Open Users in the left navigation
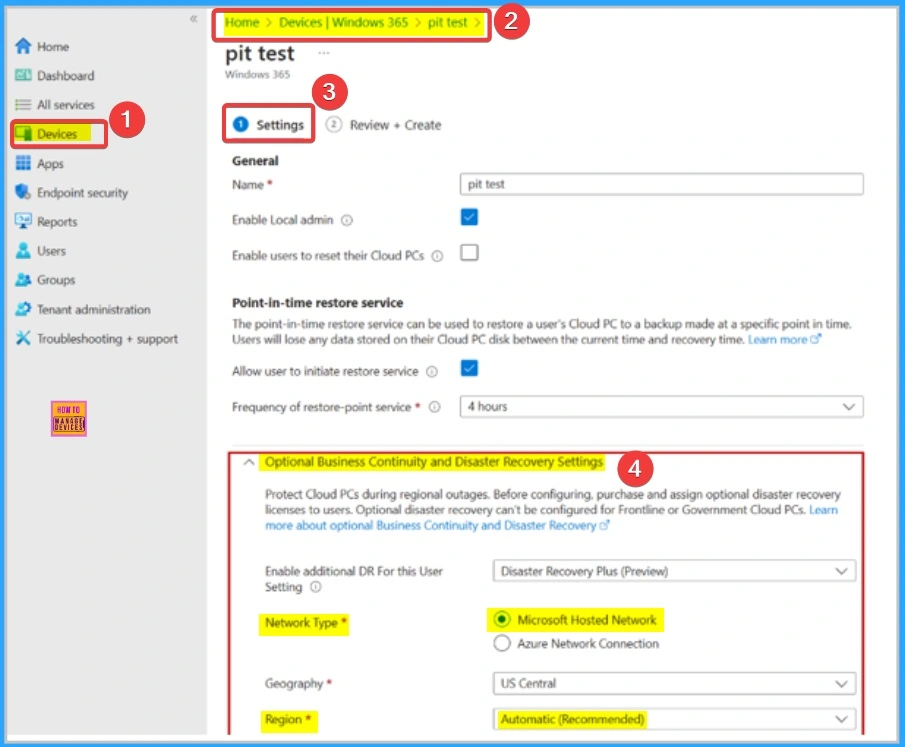Image resolution: width=905 pixels, height=747 pixels. coord(51,251)
